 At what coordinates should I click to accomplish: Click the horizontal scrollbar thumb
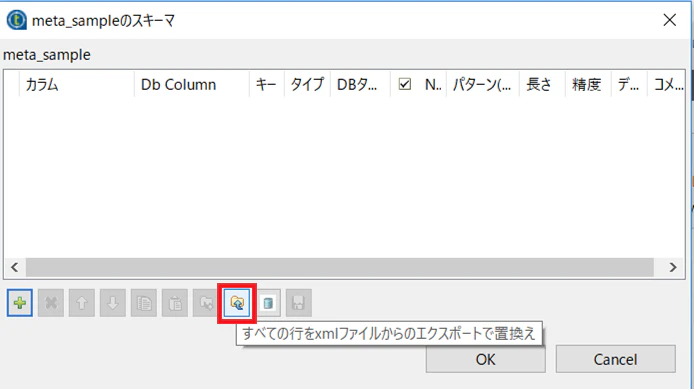point(339,267)
